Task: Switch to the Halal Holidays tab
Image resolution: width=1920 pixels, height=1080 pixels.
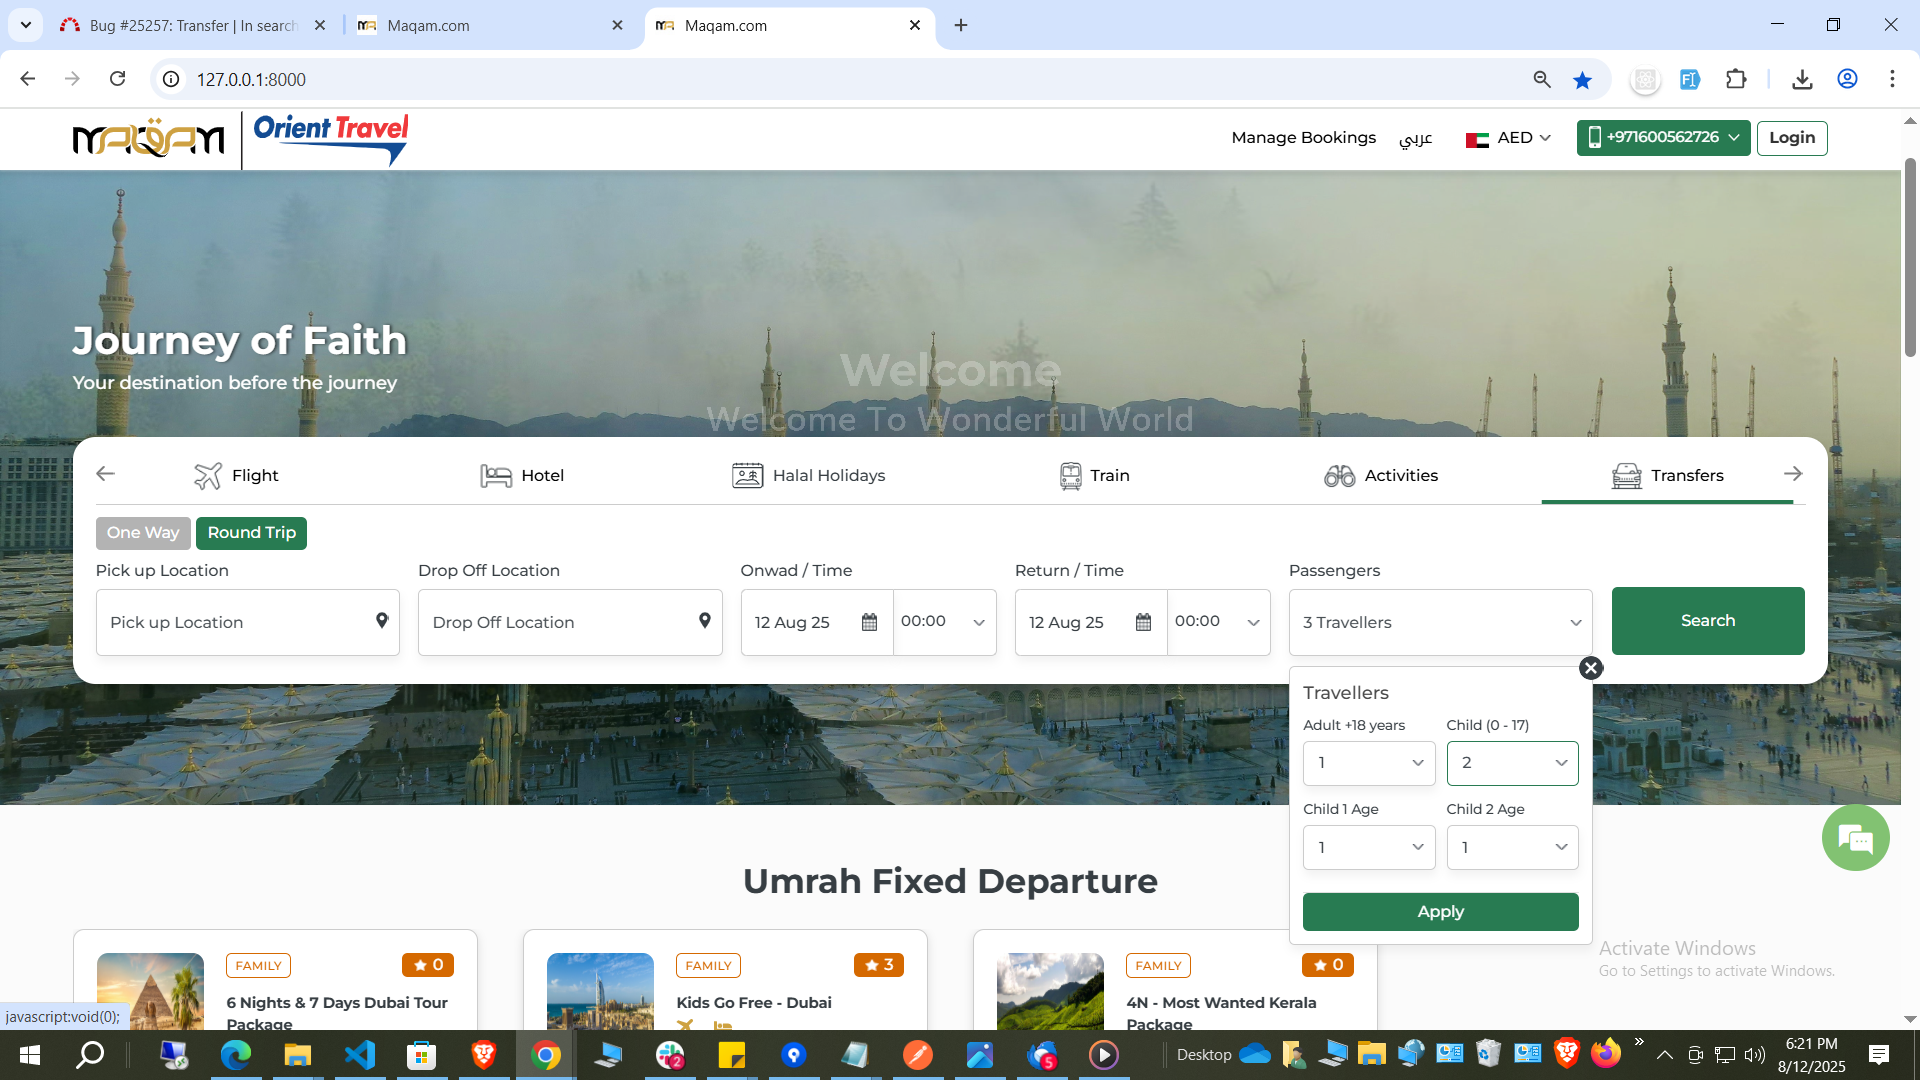Action: point(808,476)
